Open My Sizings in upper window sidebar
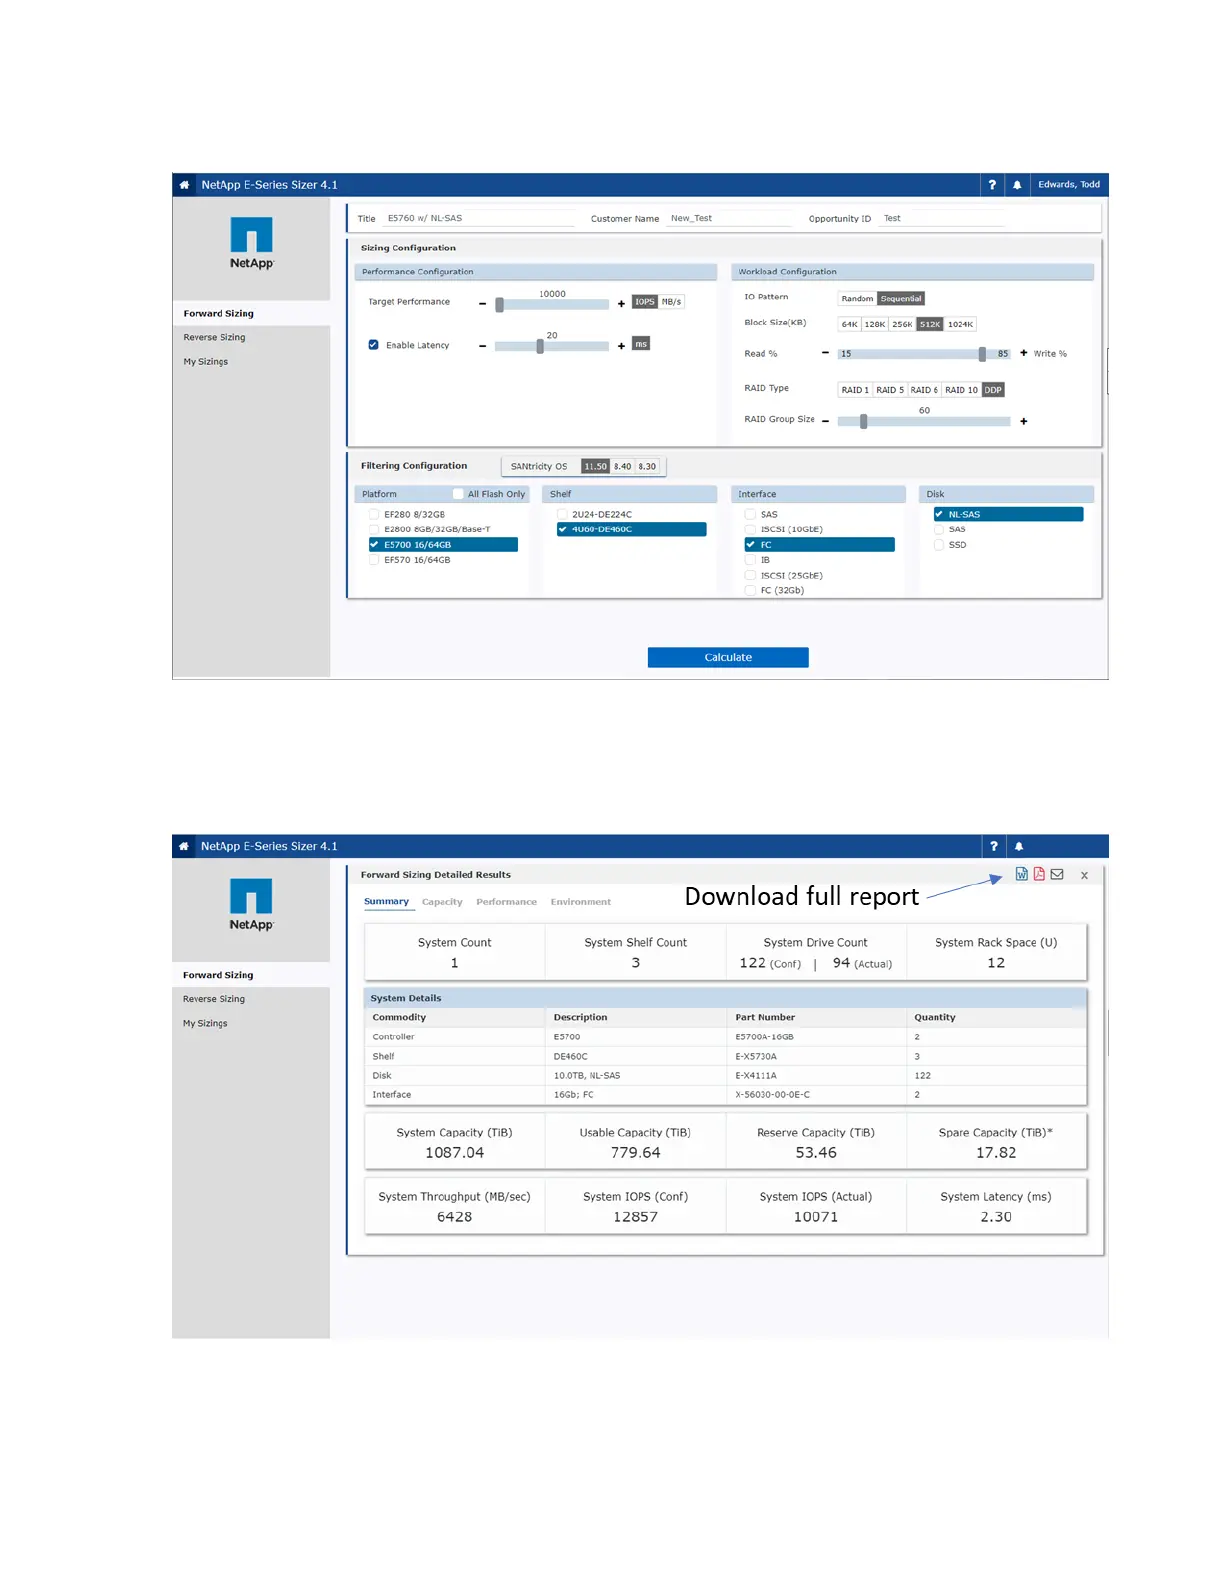The image size is (1224, 1584). tap(205, 362)
